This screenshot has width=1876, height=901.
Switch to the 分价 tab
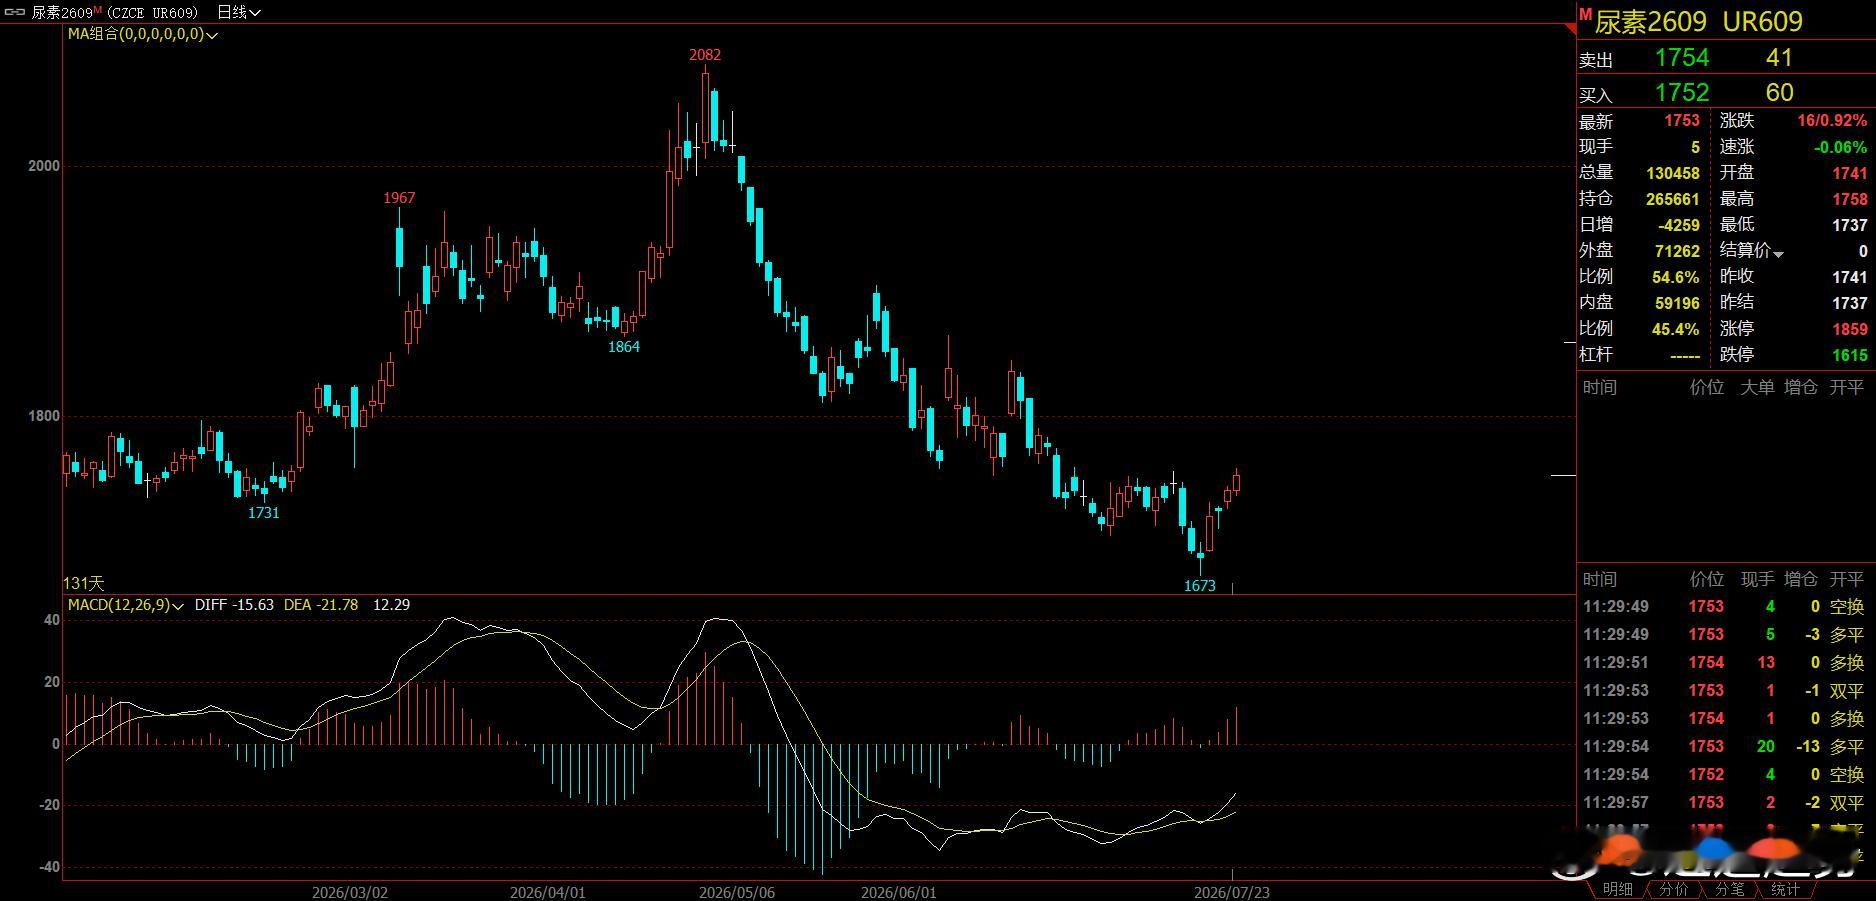1673,889
